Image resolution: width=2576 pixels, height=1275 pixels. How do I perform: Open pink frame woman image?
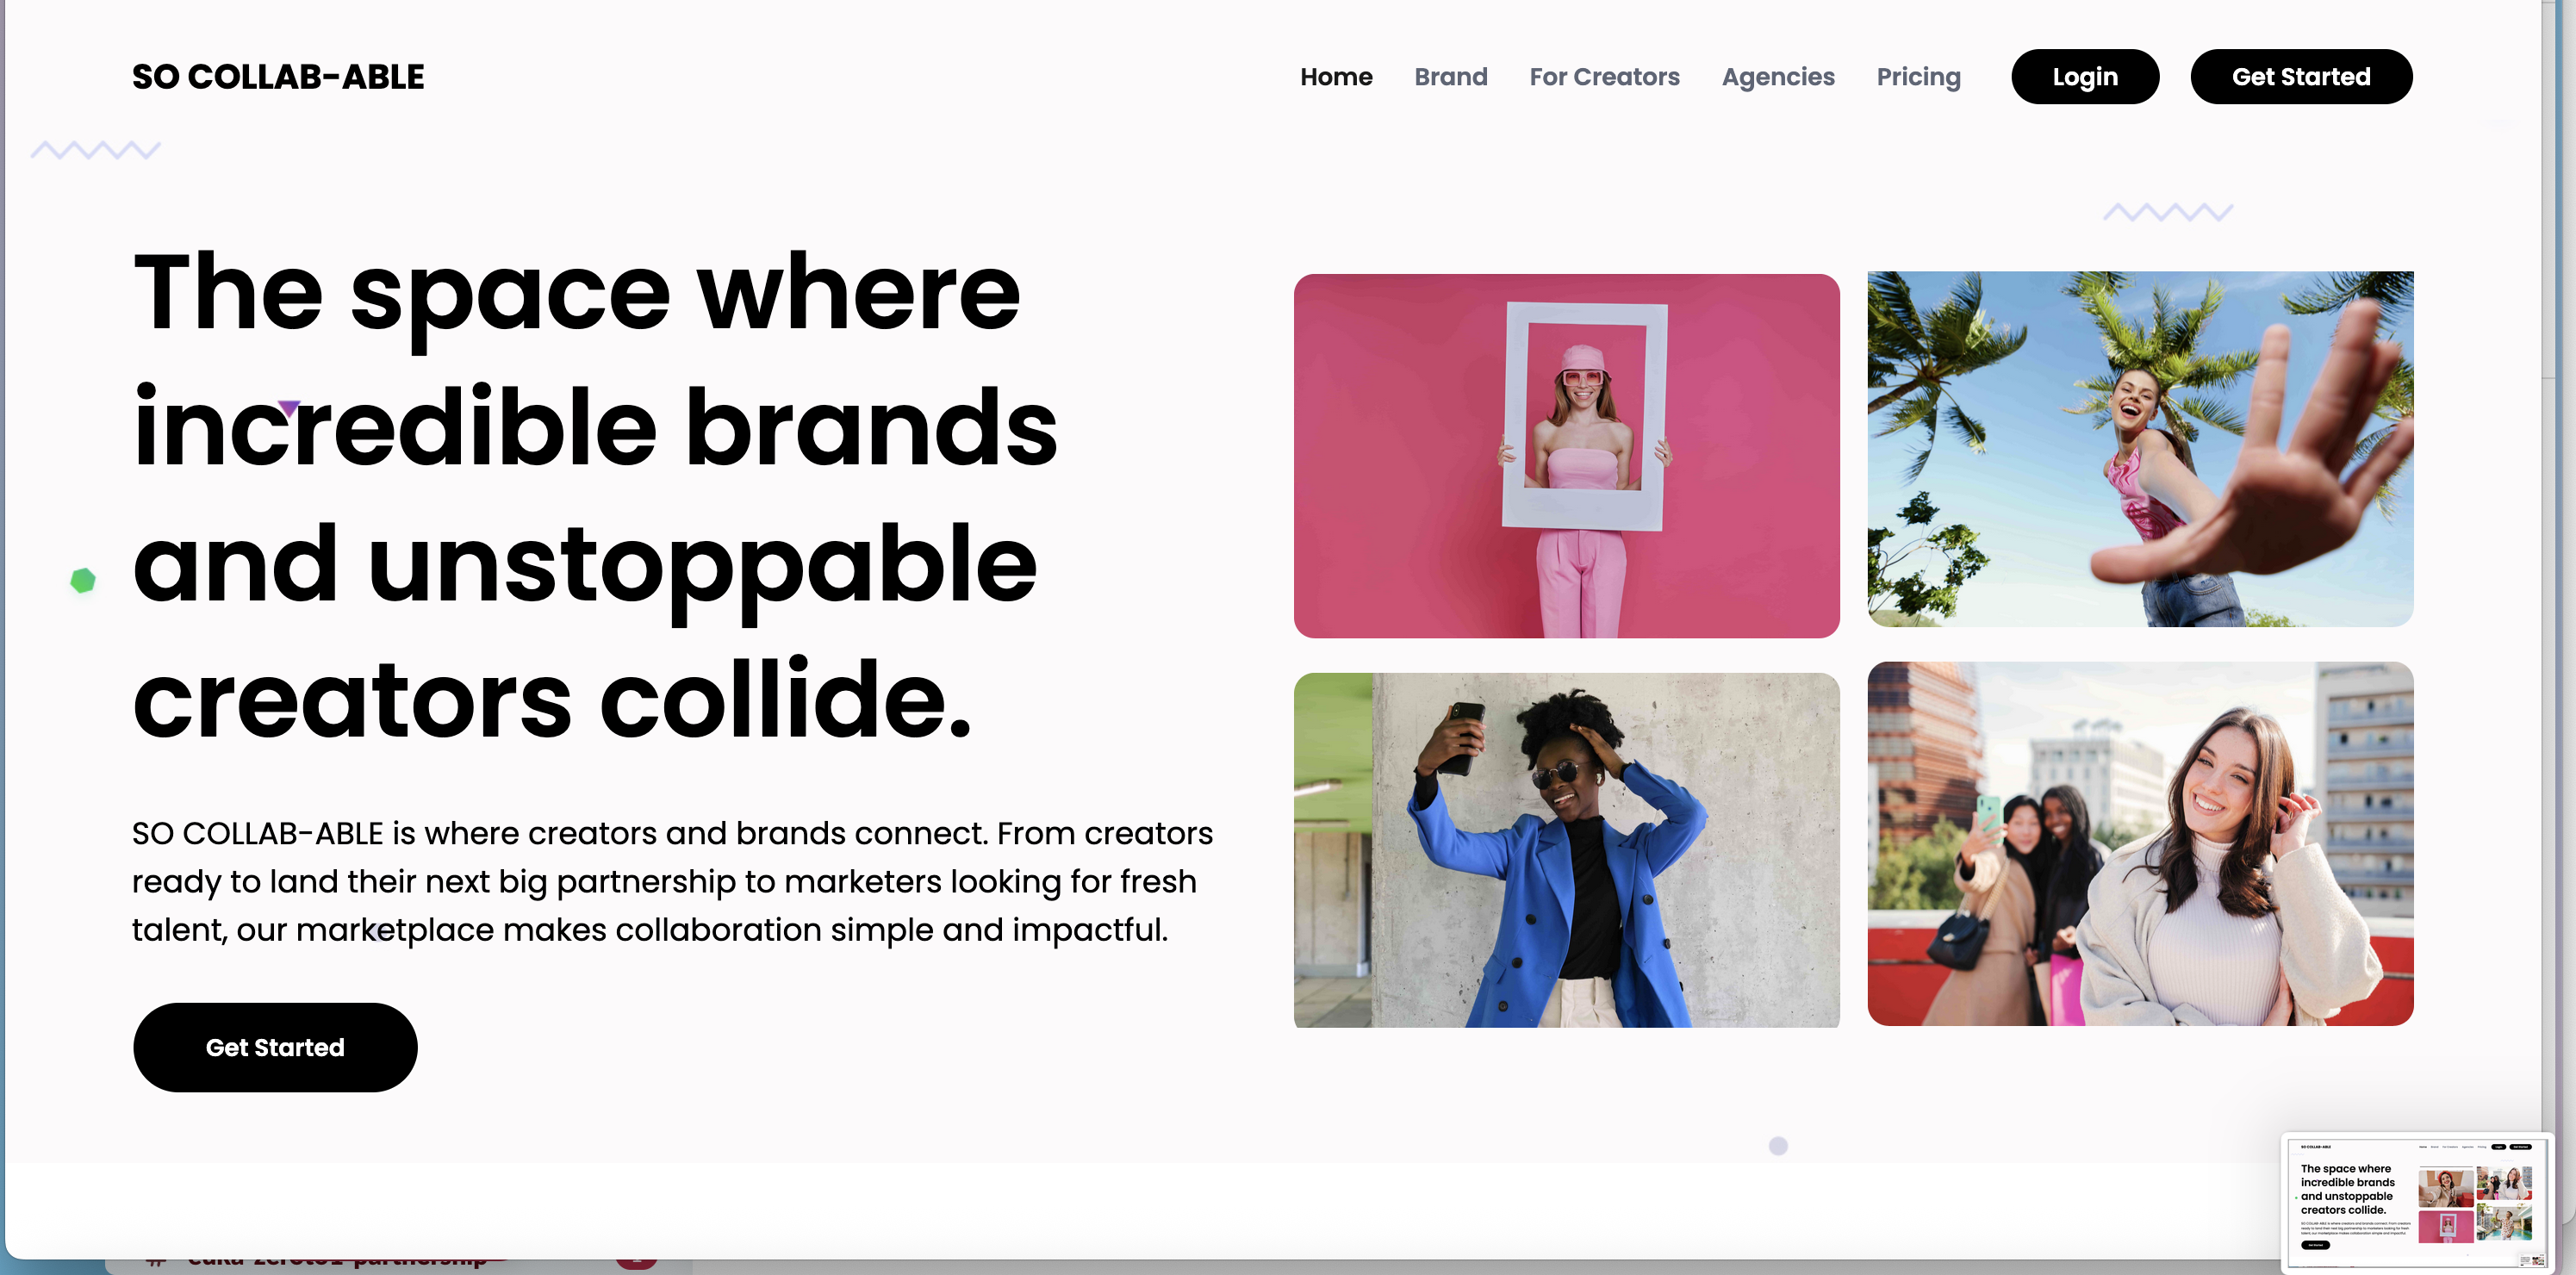coord(1566,456)
